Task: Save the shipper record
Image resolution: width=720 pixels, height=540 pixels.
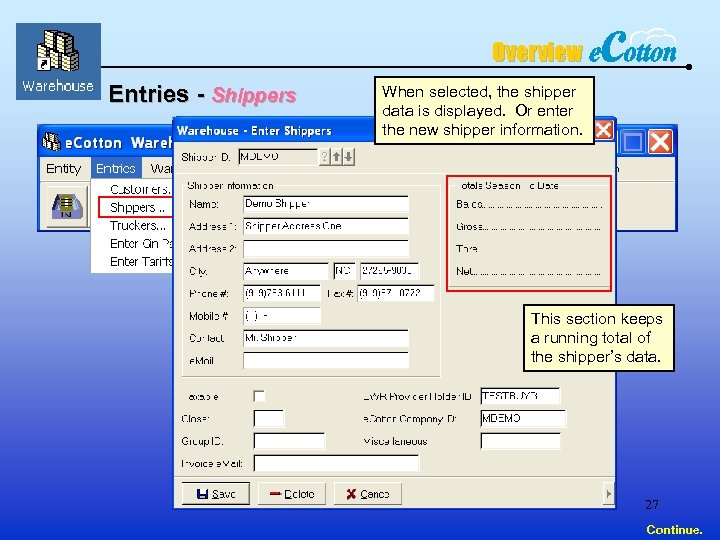Action: click(216, 494)
